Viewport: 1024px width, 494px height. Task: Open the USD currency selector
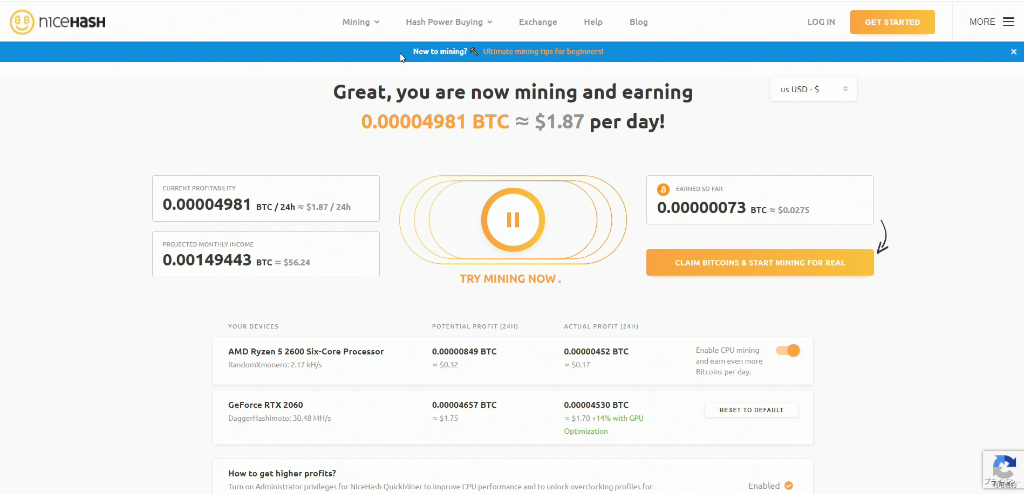click(813, 89)
